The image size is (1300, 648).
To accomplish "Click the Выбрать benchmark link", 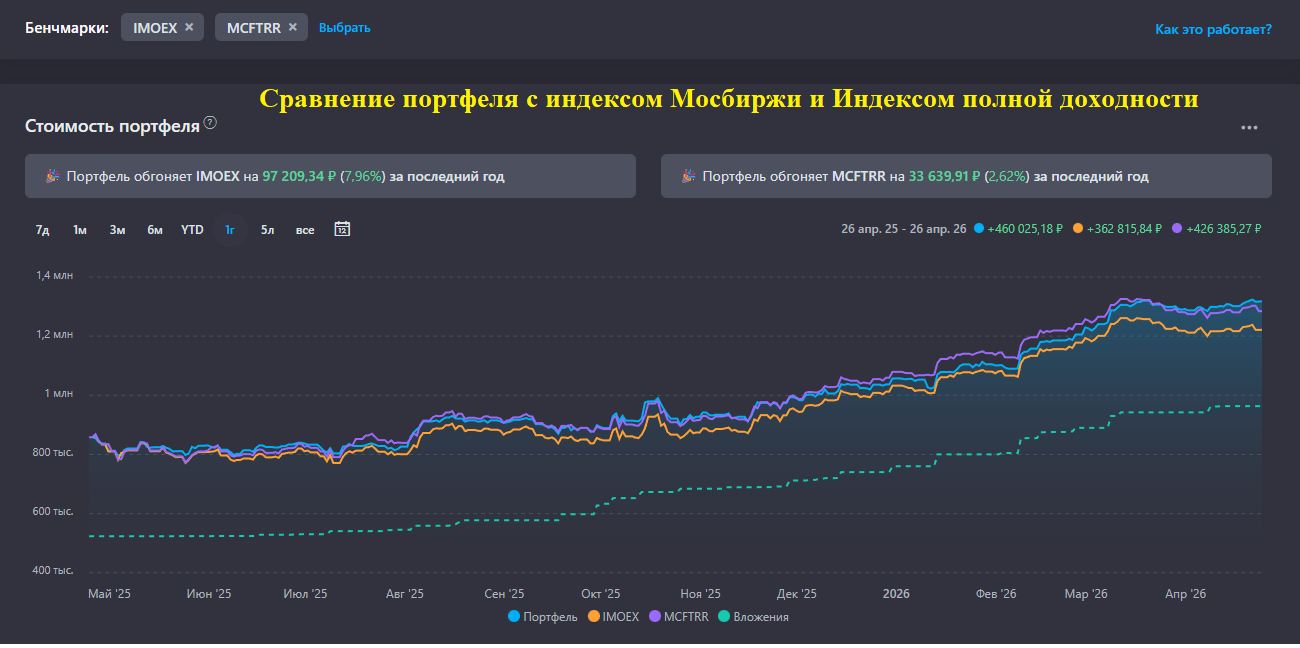I will (345, 28).
